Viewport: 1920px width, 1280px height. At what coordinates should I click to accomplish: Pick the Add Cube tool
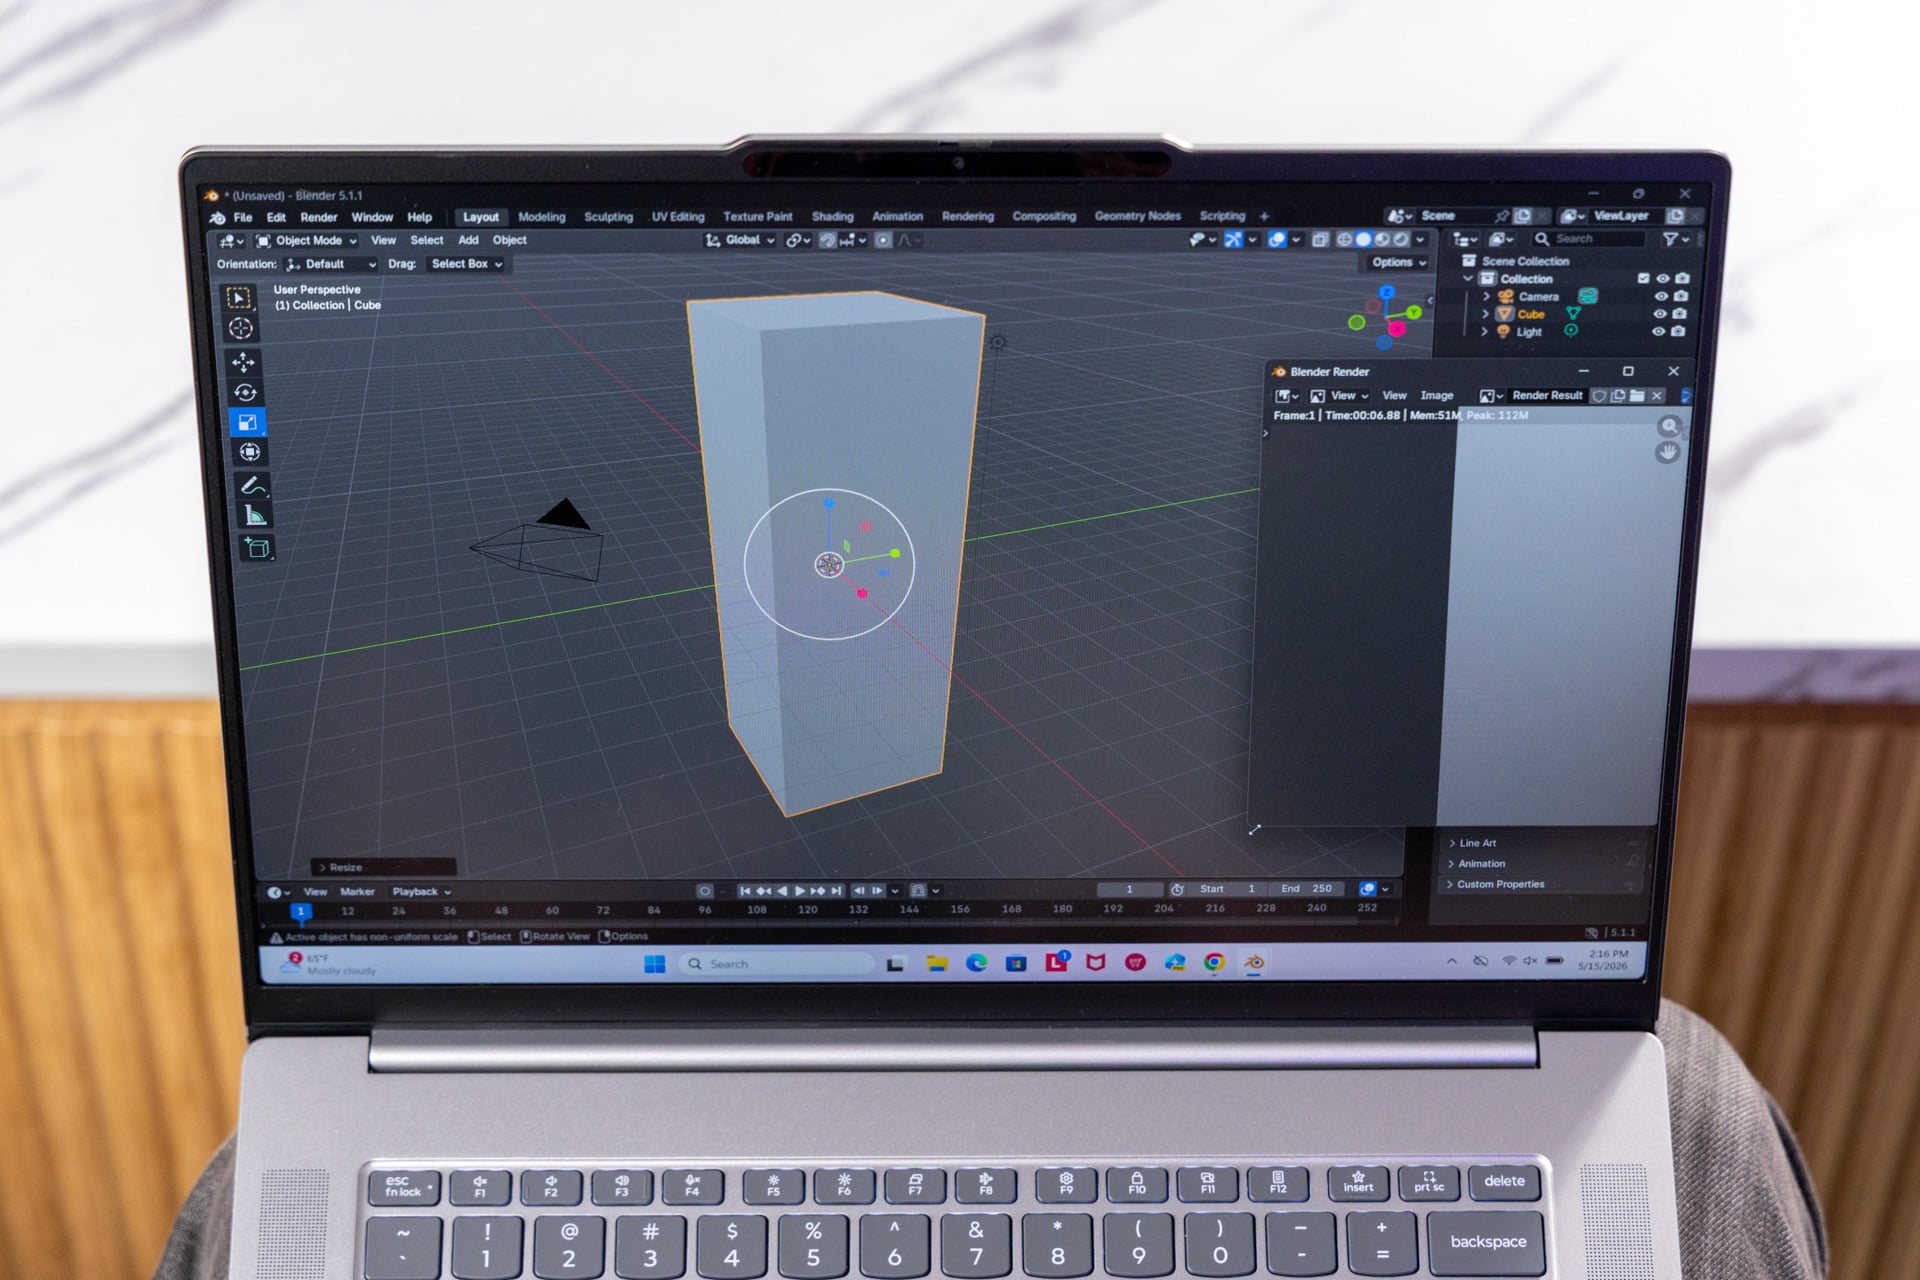click(x=257, y=548)
